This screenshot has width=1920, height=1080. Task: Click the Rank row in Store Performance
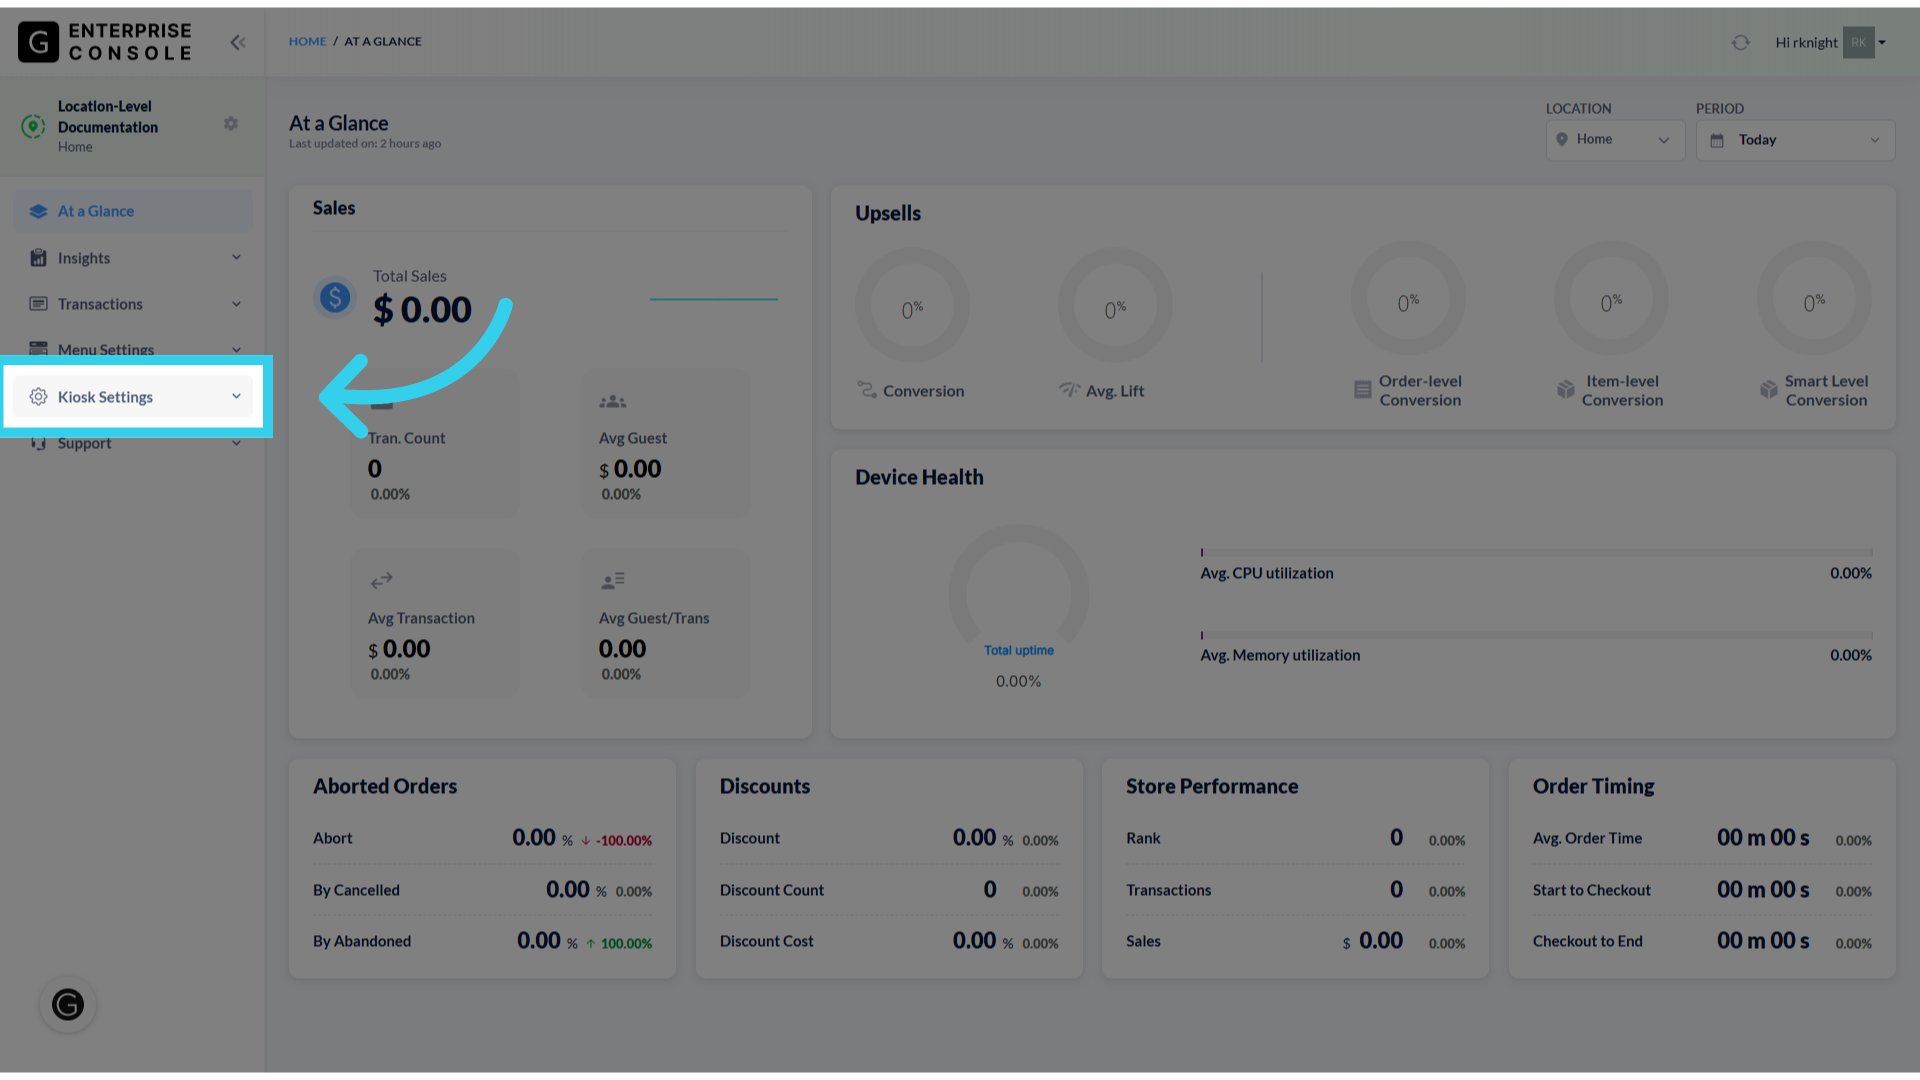coord(1295,838)
